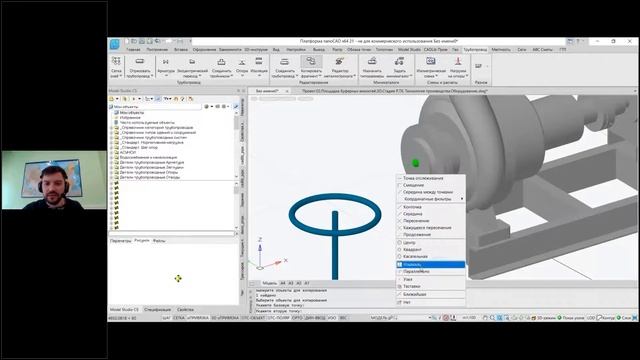This screenshot has width=640, height=360.
Task: Click the Копировать фрагмент icon
Action: 311,61
